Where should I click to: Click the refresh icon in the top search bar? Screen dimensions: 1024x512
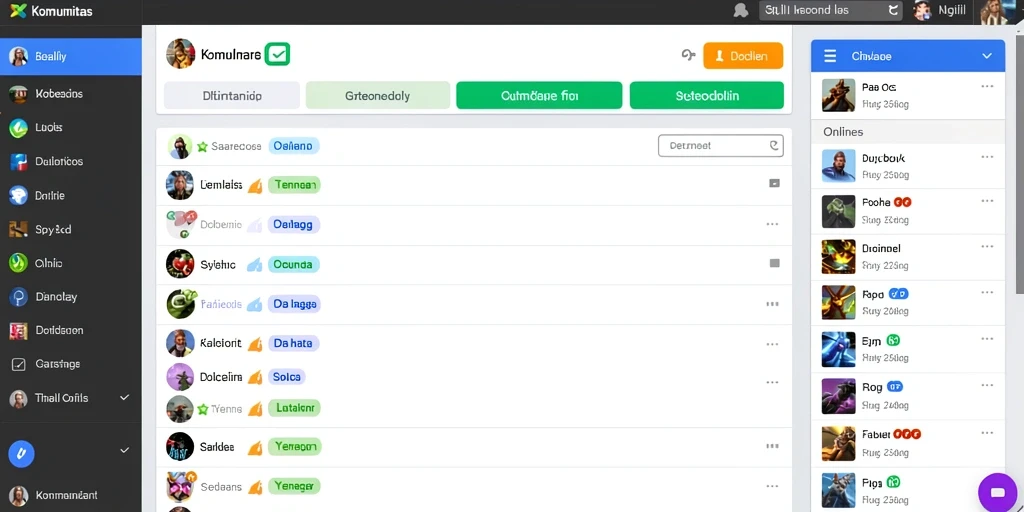tap(893, 10)
